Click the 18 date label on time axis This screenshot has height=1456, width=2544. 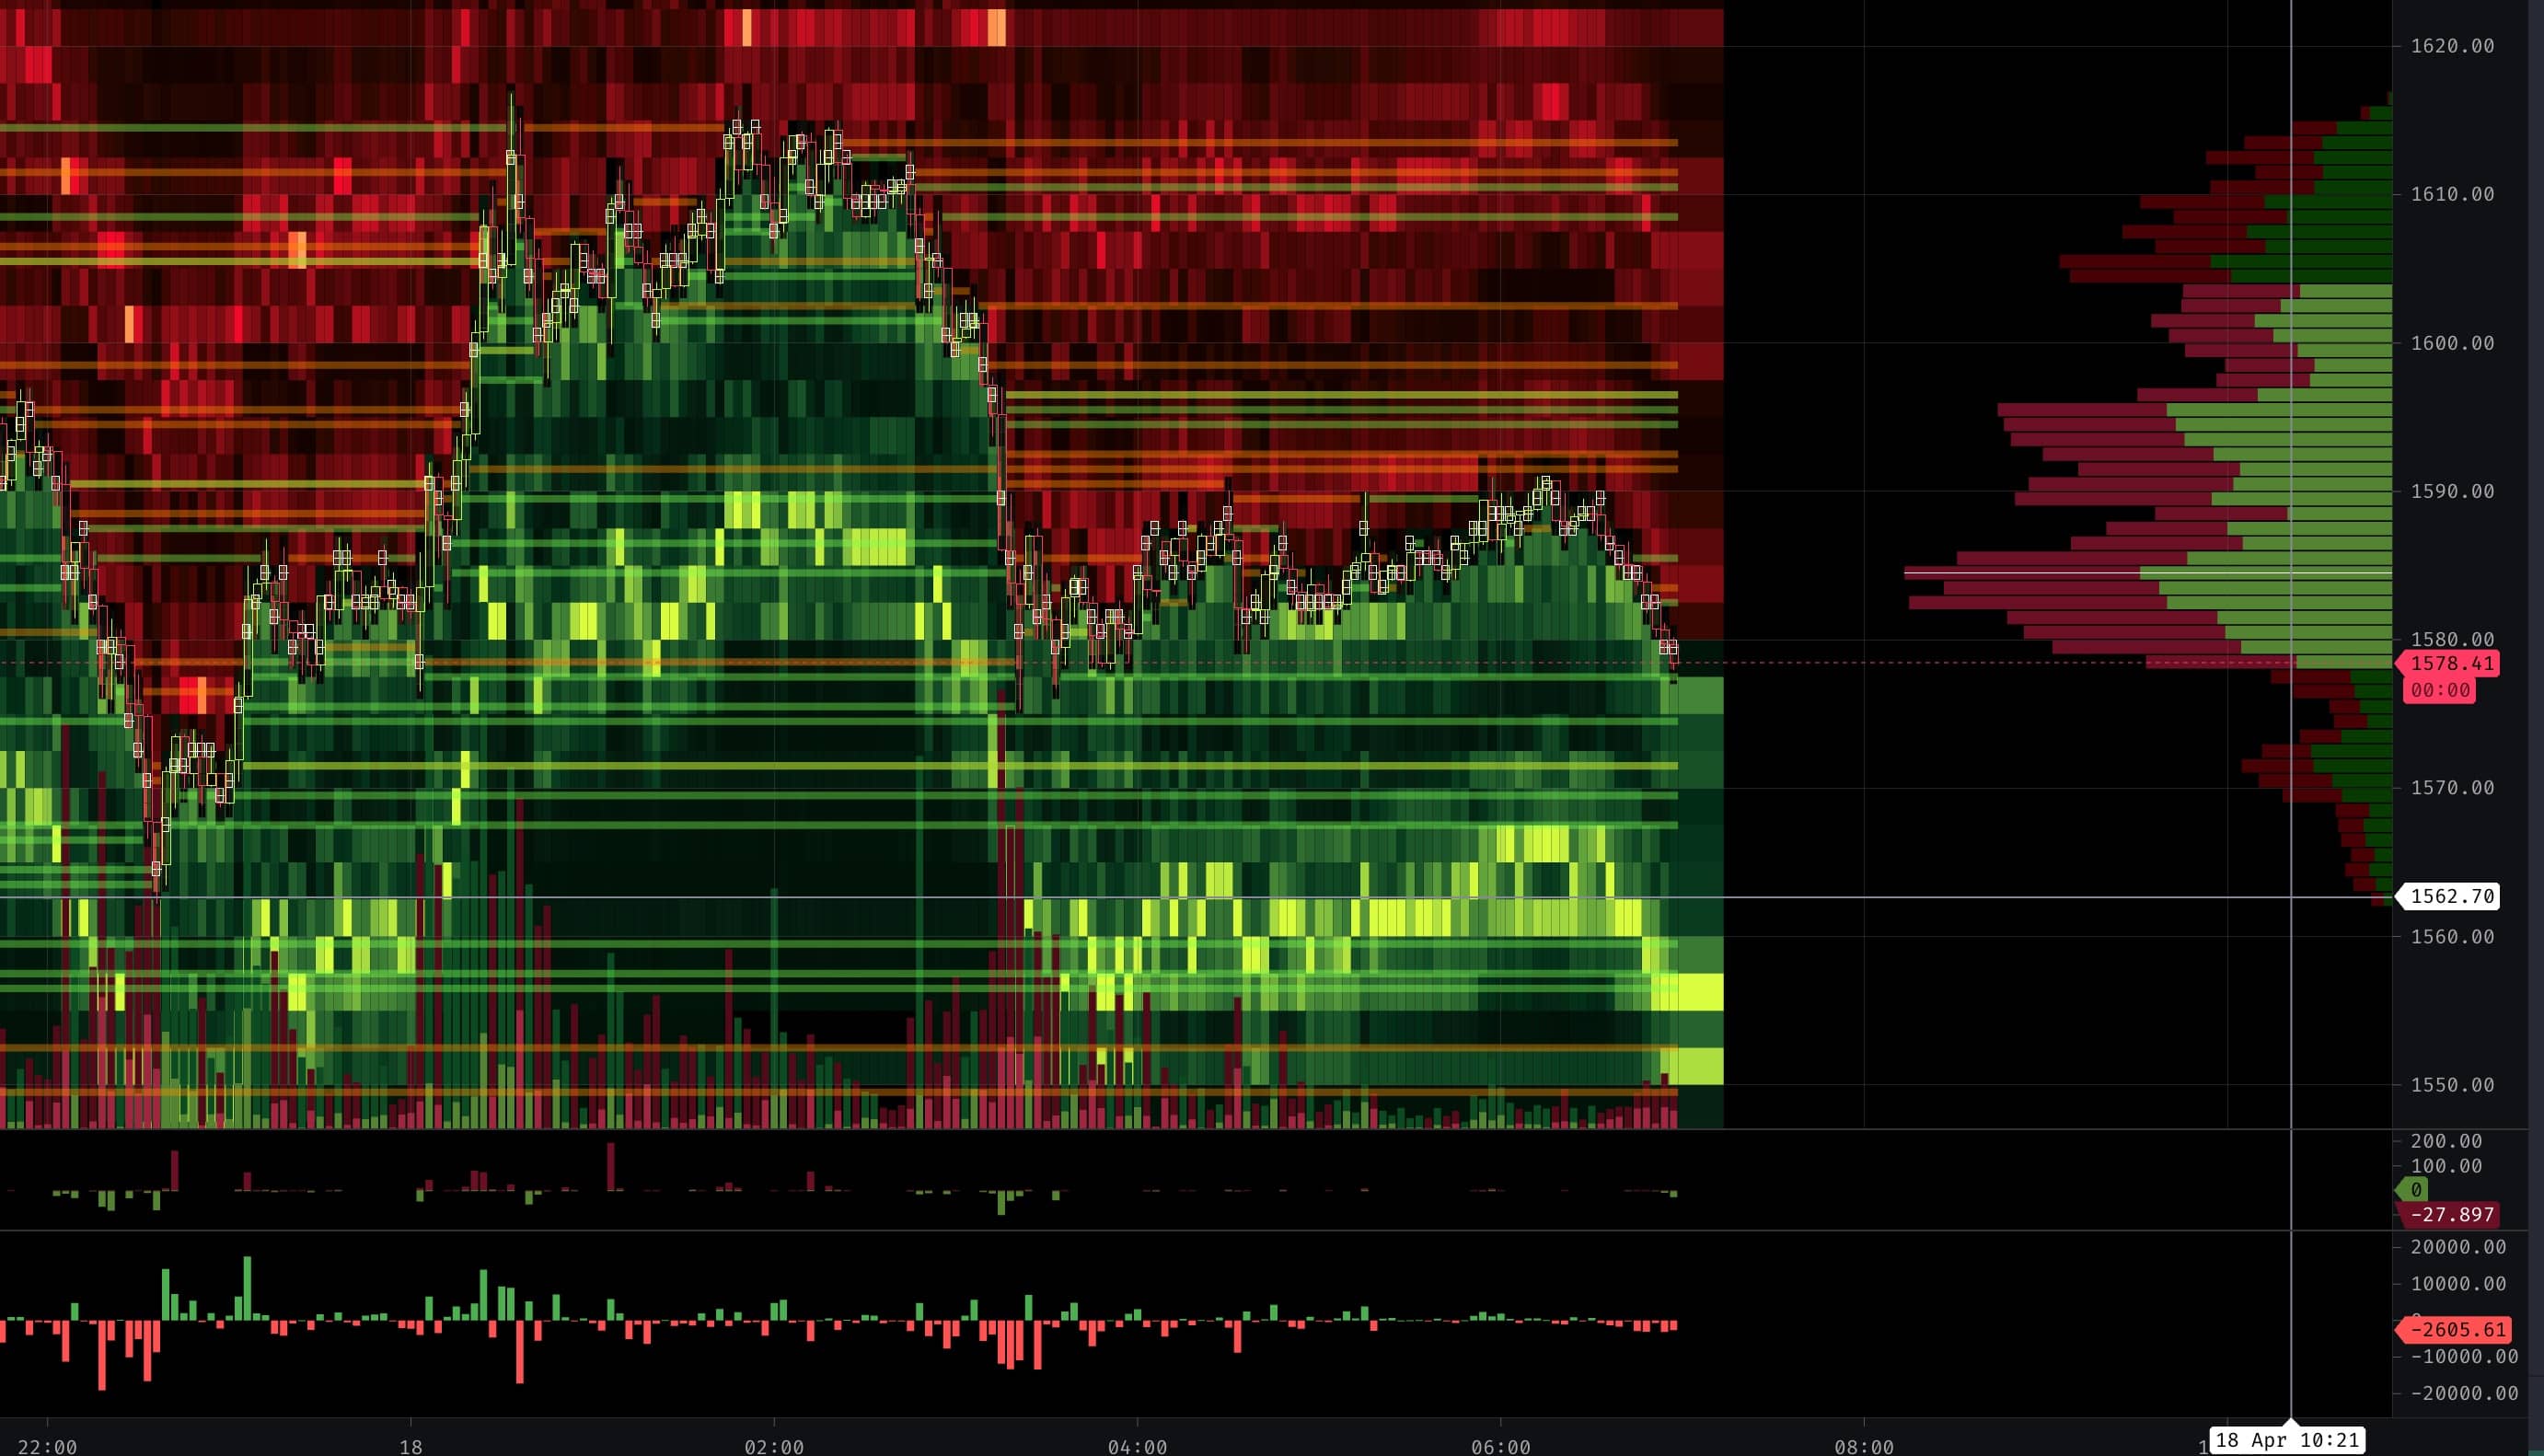(x=410, y=1446)
